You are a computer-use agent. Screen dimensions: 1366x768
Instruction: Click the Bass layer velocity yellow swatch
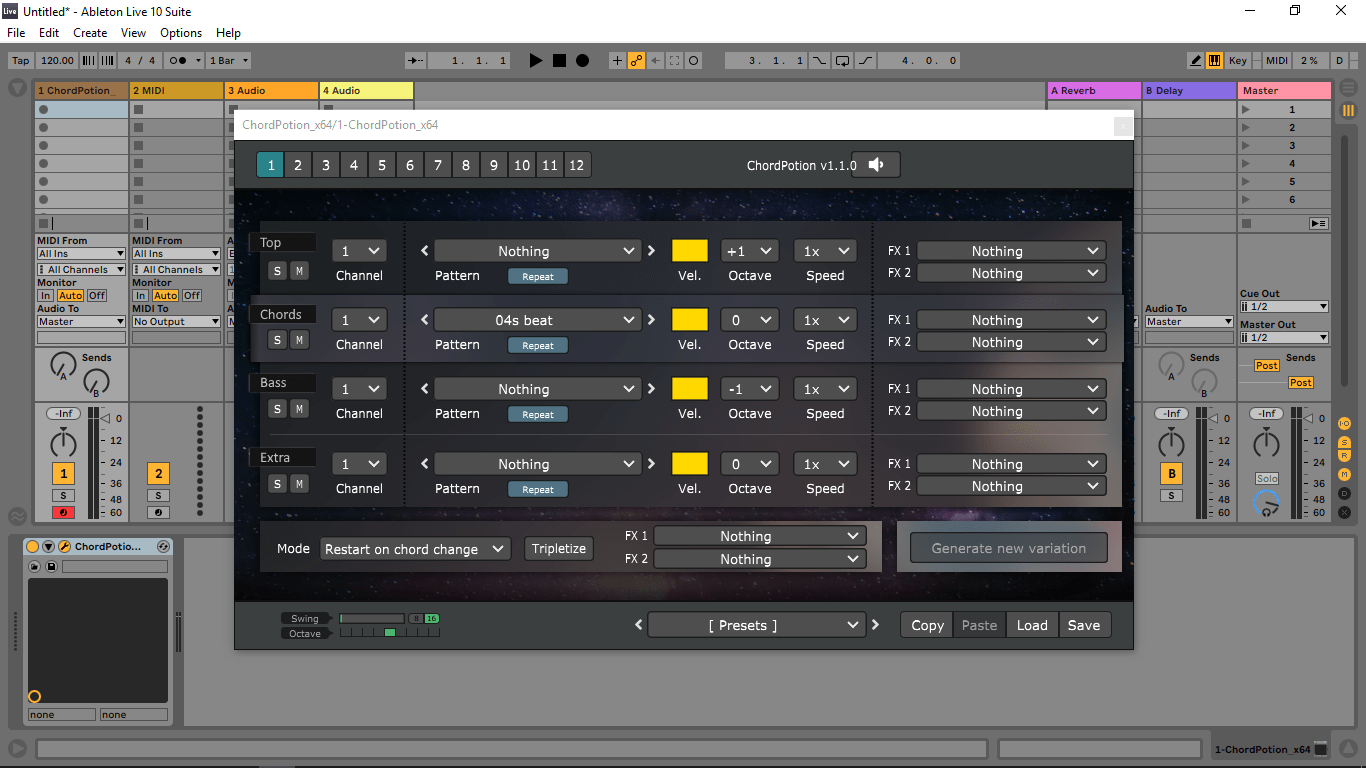(690, 389)
